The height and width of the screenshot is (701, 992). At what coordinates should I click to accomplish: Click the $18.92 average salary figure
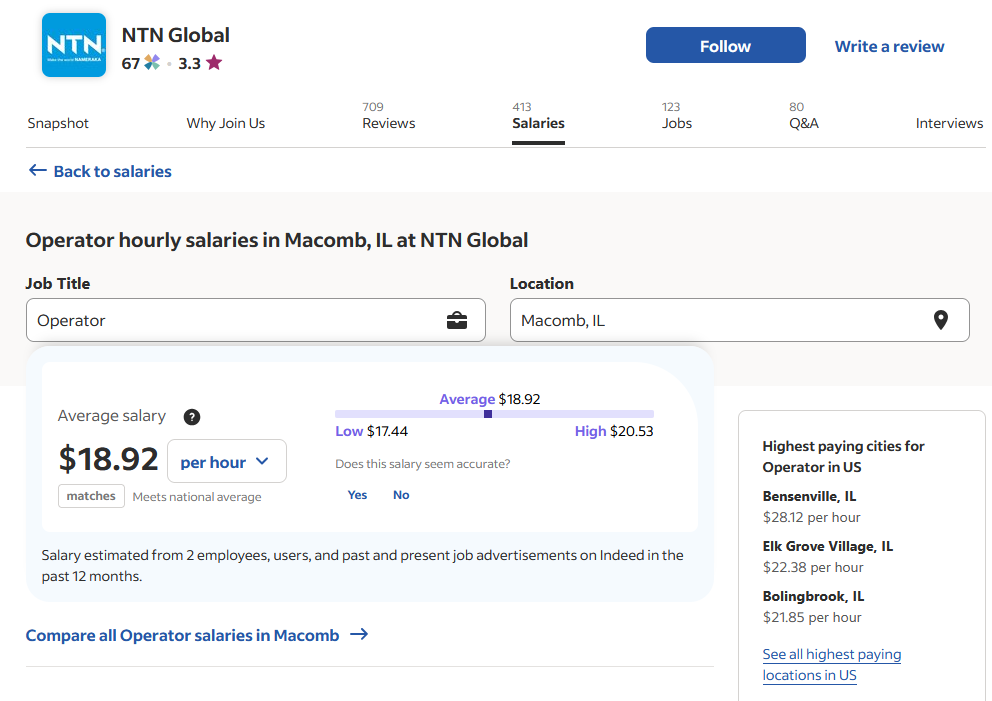pyautogui.click(x=108, y=459)
